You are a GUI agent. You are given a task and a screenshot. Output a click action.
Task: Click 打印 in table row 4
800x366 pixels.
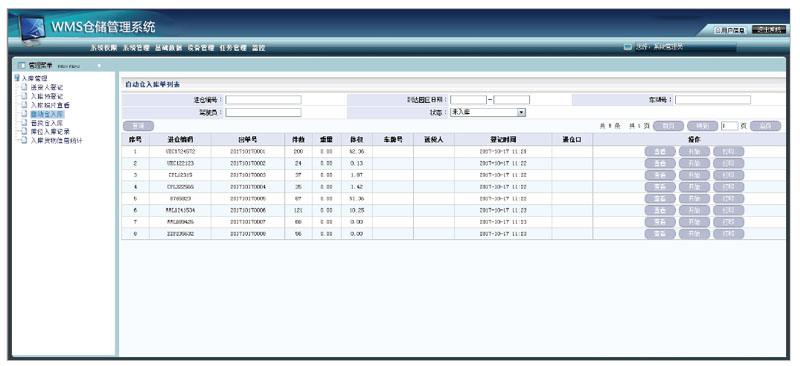click(729, 187)
